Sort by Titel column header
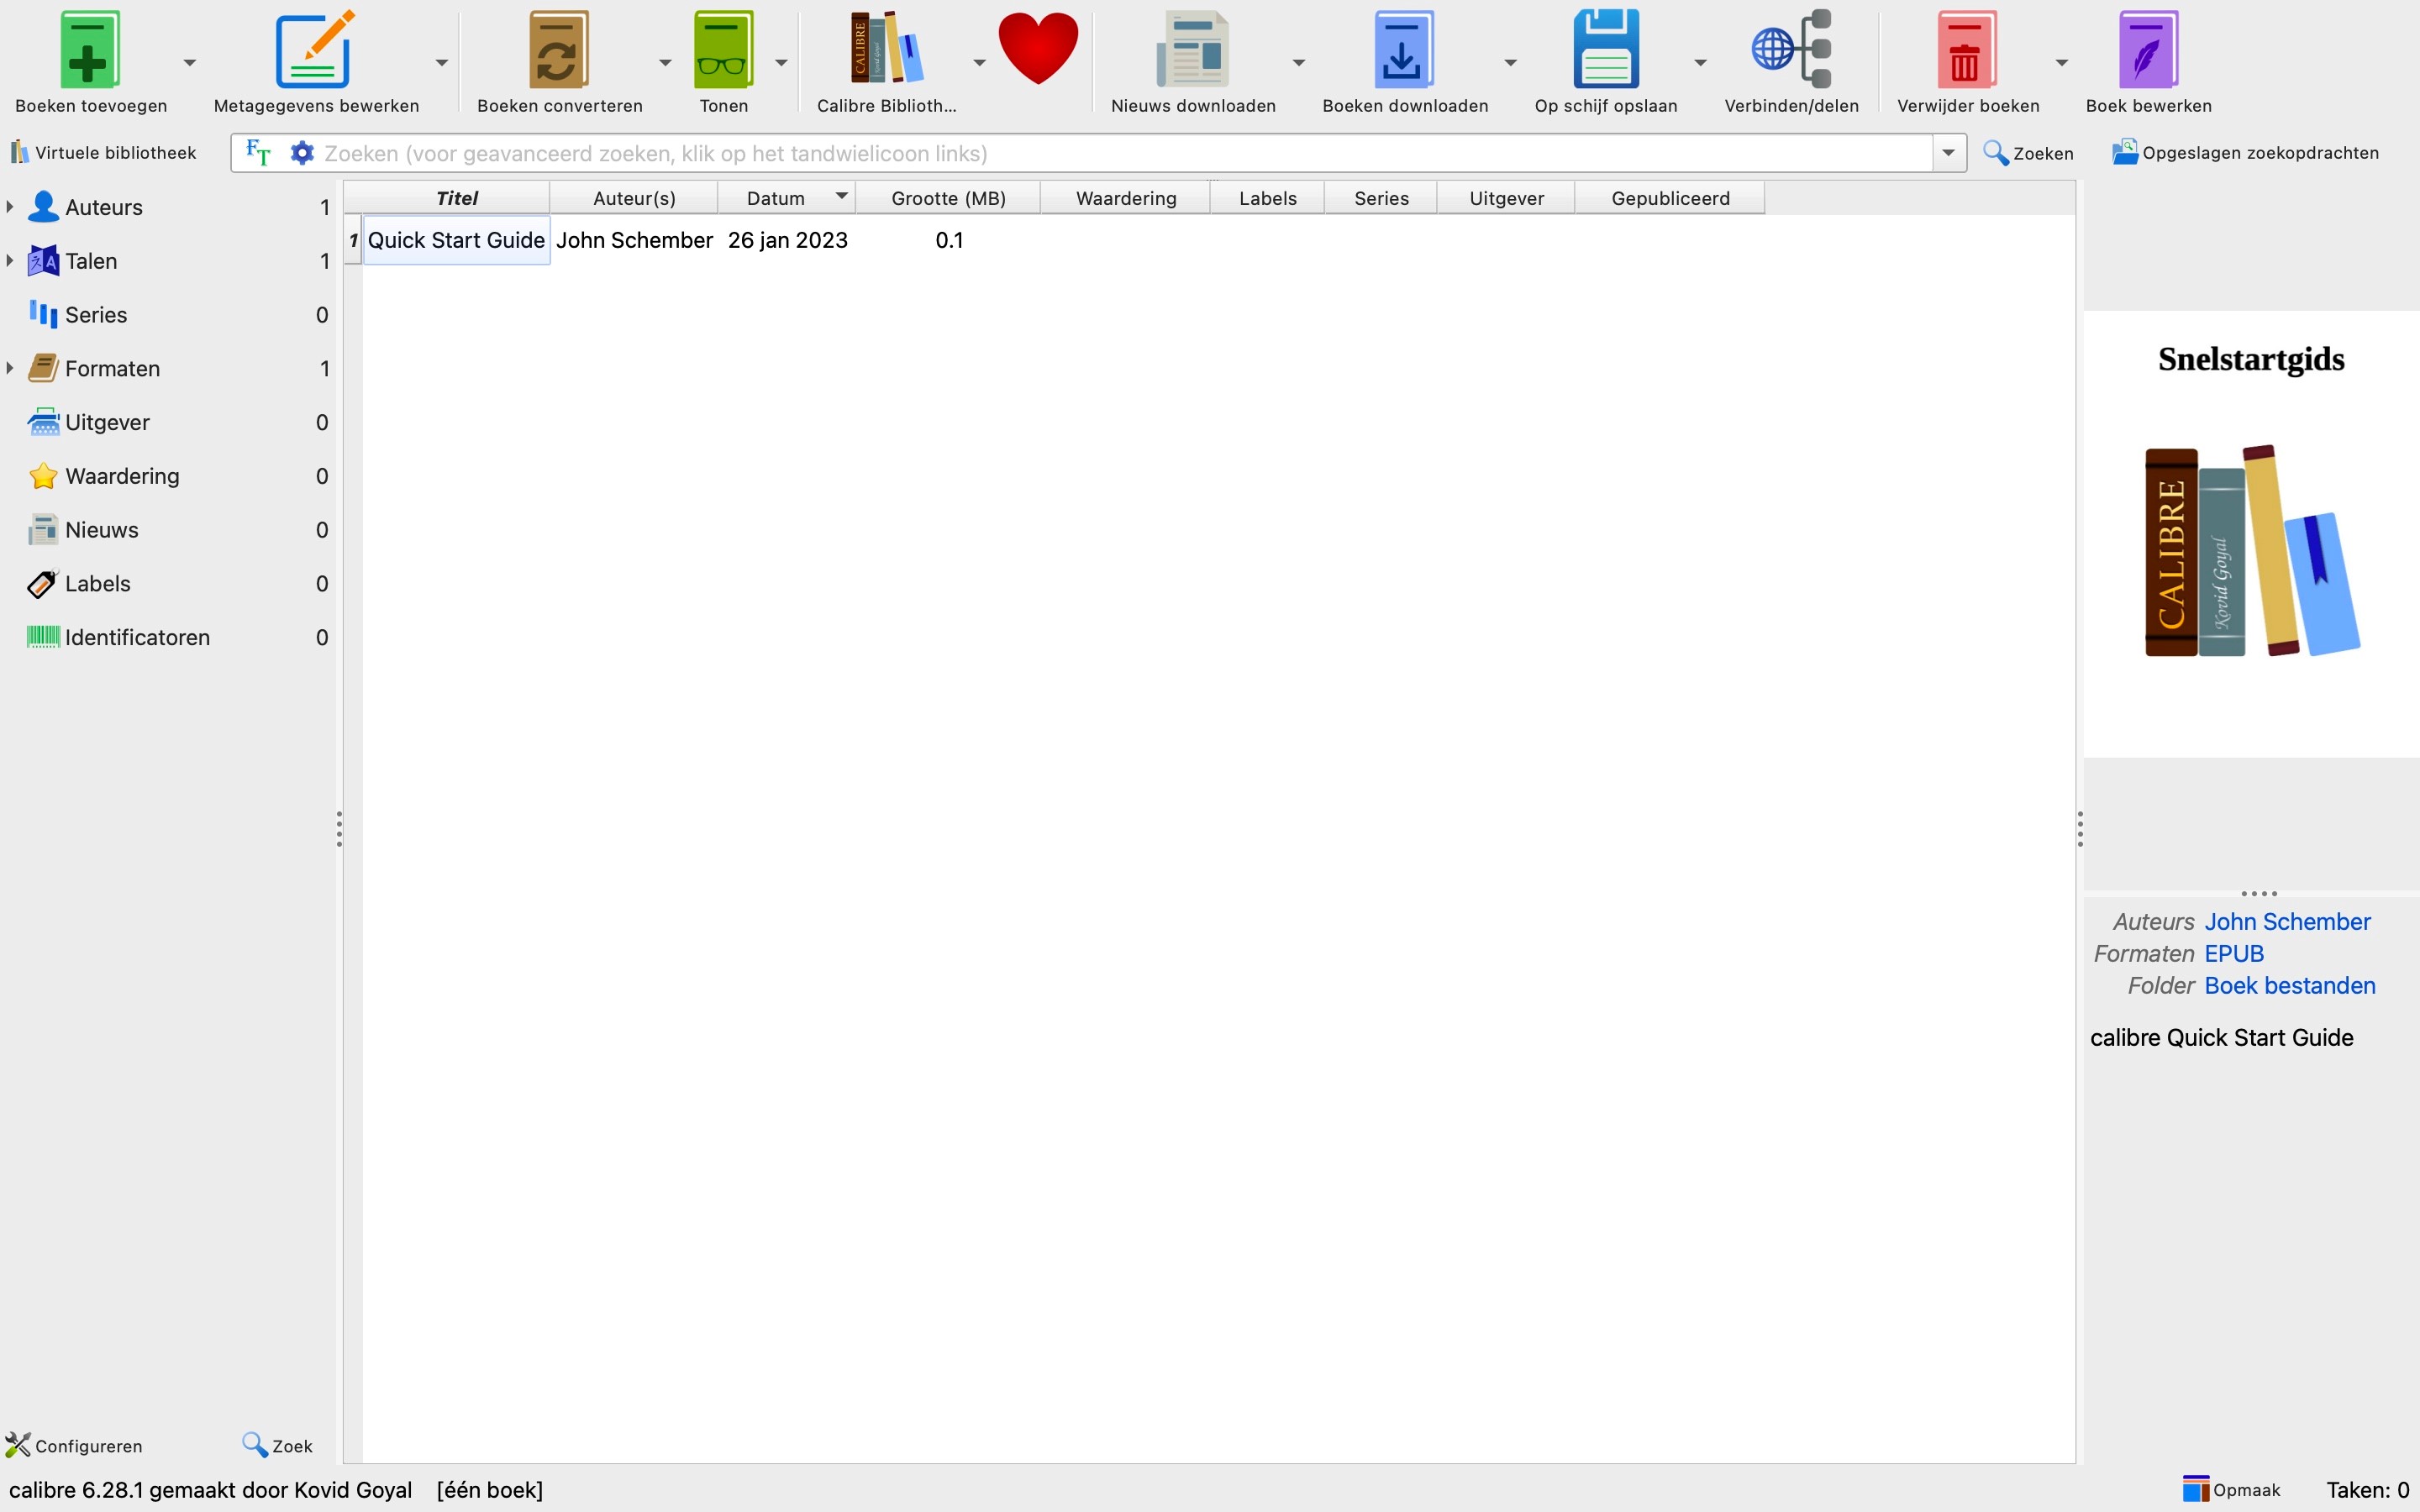Screen dimensions: 2420x1512 (x=456, y=198)
